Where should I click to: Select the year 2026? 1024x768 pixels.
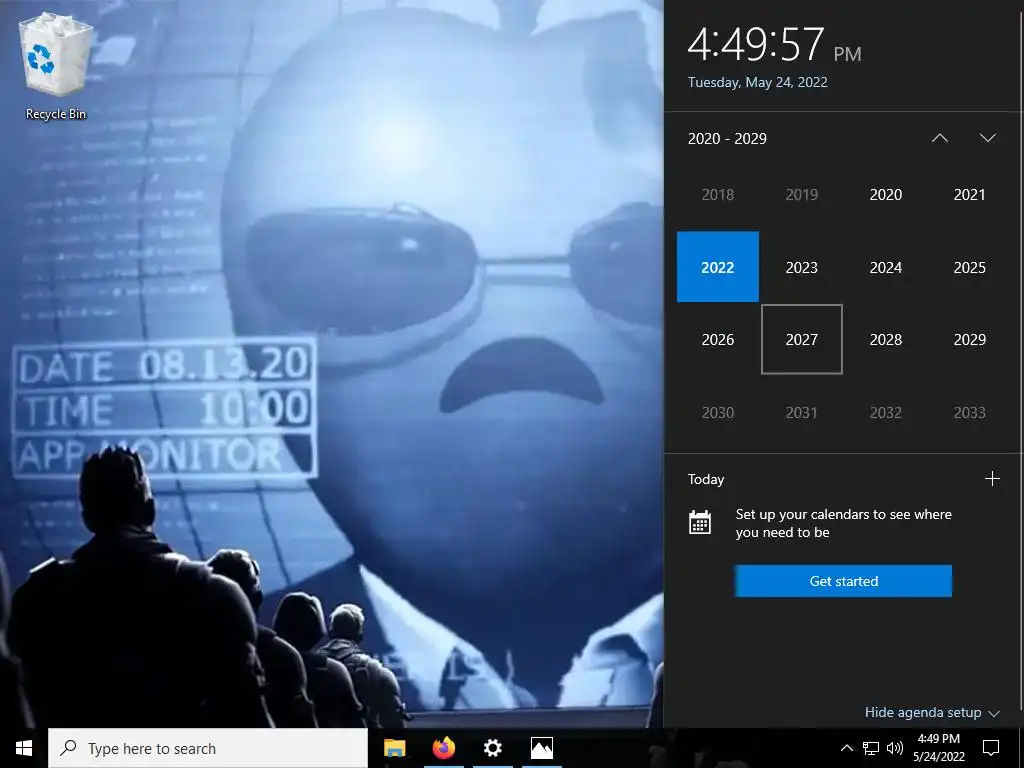point(718,340)
